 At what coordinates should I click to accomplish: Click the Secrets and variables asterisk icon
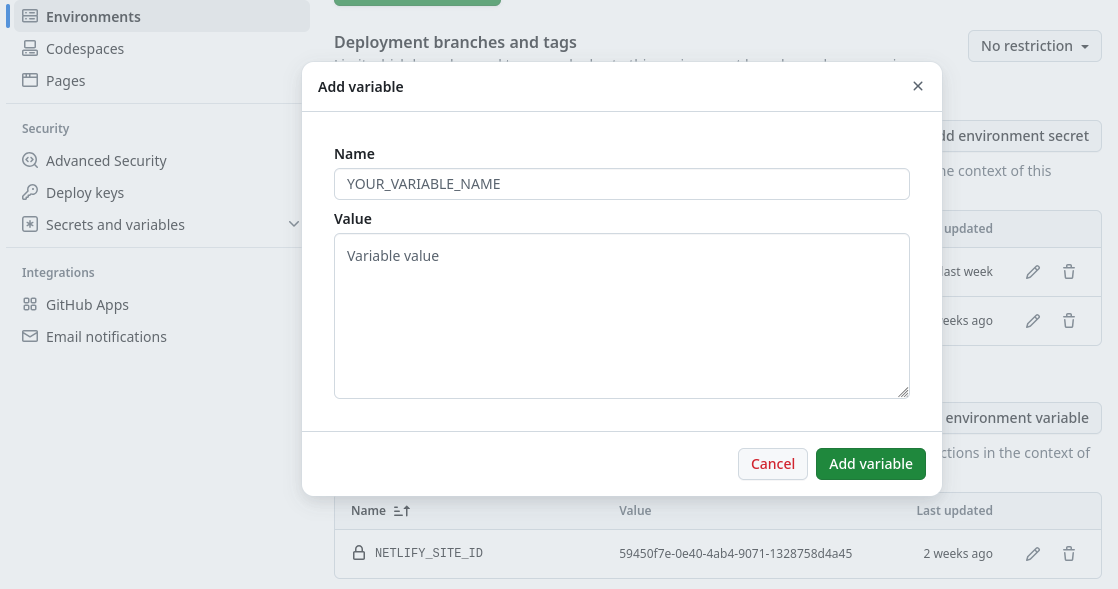[30, 224]
